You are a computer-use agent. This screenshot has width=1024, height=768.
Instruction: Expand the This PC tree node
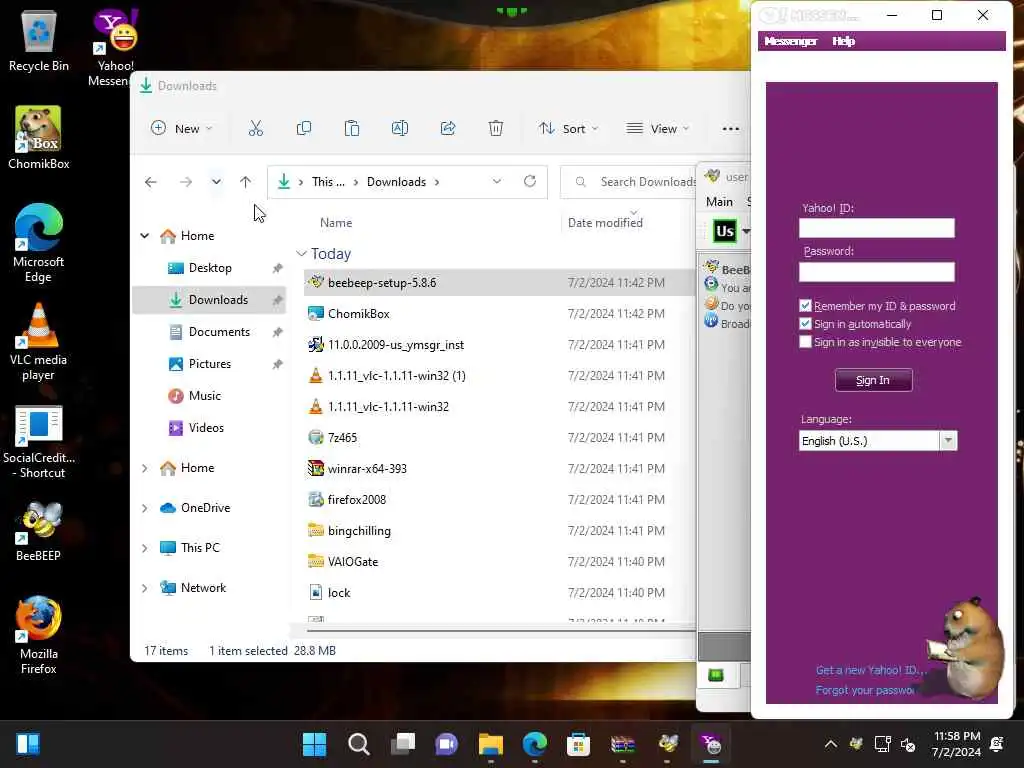tap(144, 548)
